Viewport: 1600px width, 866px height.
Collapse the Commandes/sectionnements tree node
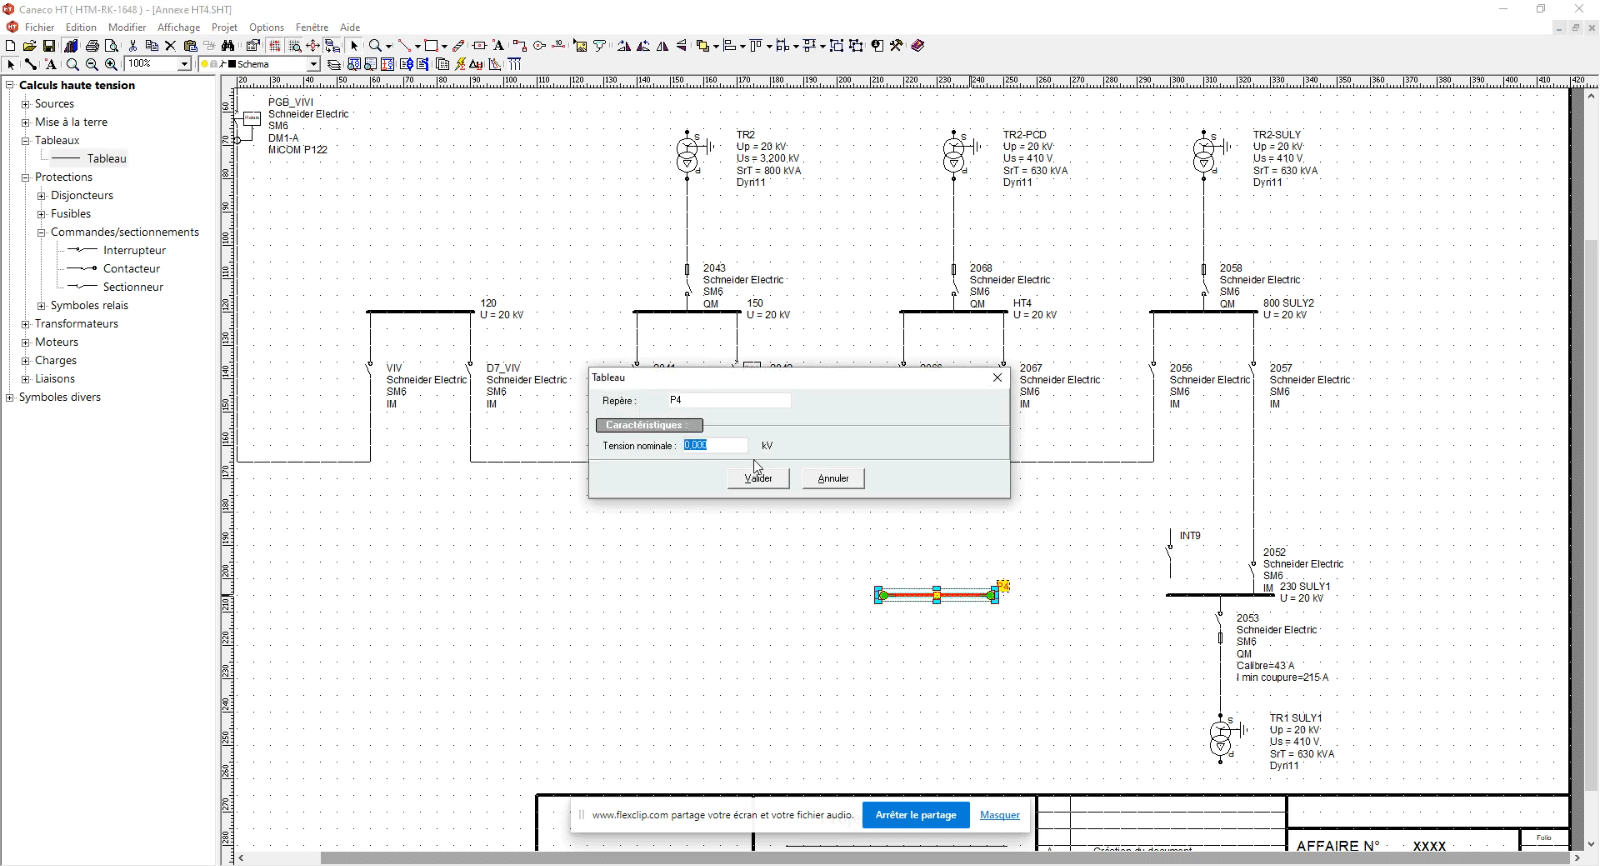pyautogui.click(x=42, y=232)
